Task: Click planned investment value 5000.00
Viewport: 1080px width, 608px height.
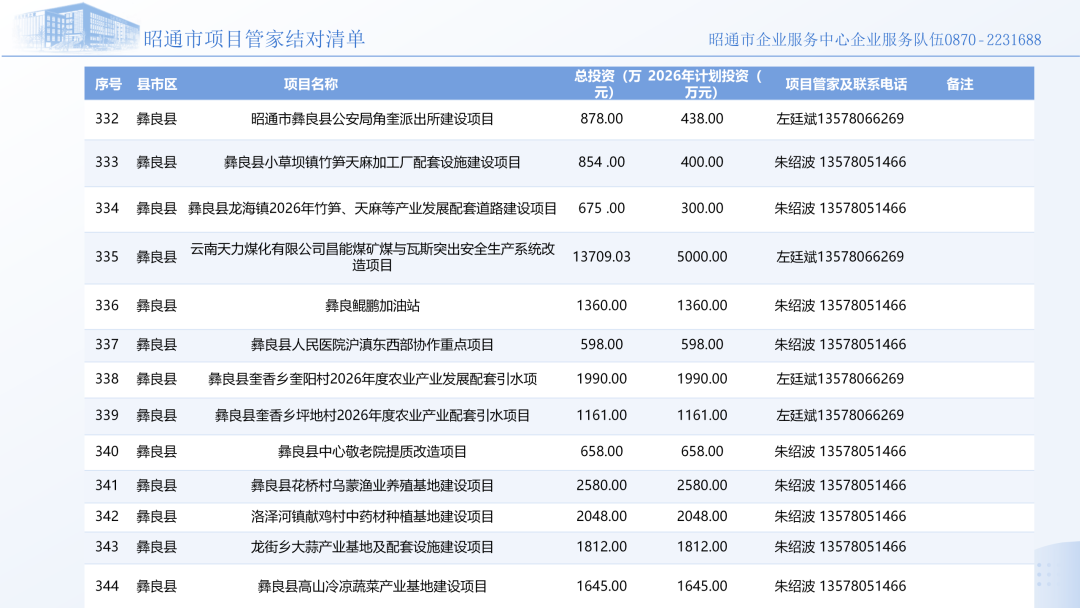Action: point(702,256)
